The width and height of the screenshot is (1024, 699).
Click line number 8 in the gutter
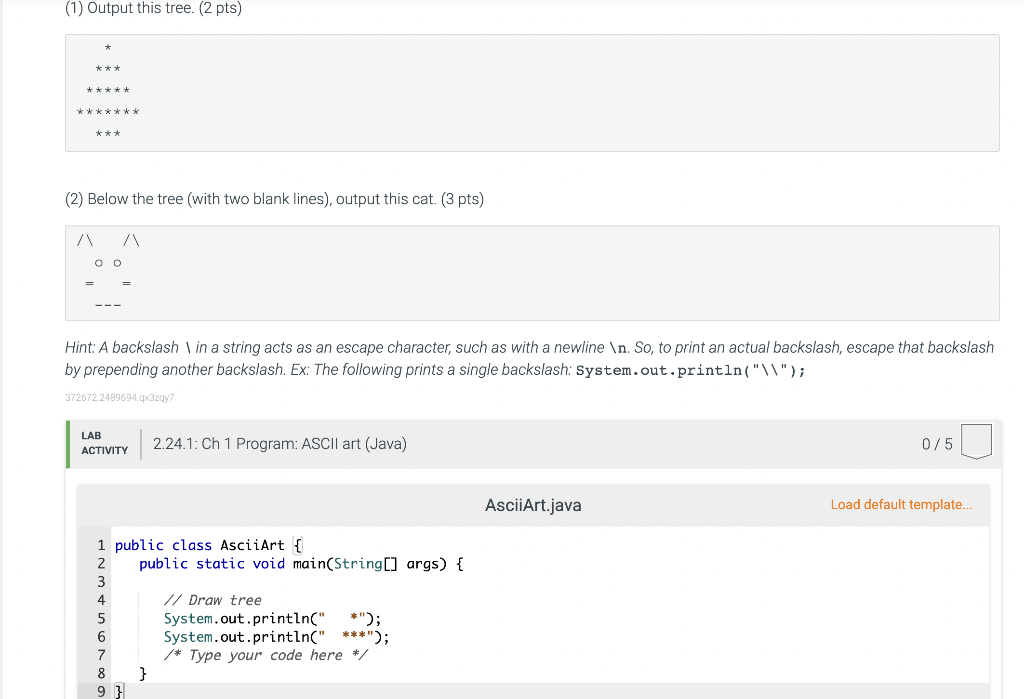[101, 673]
